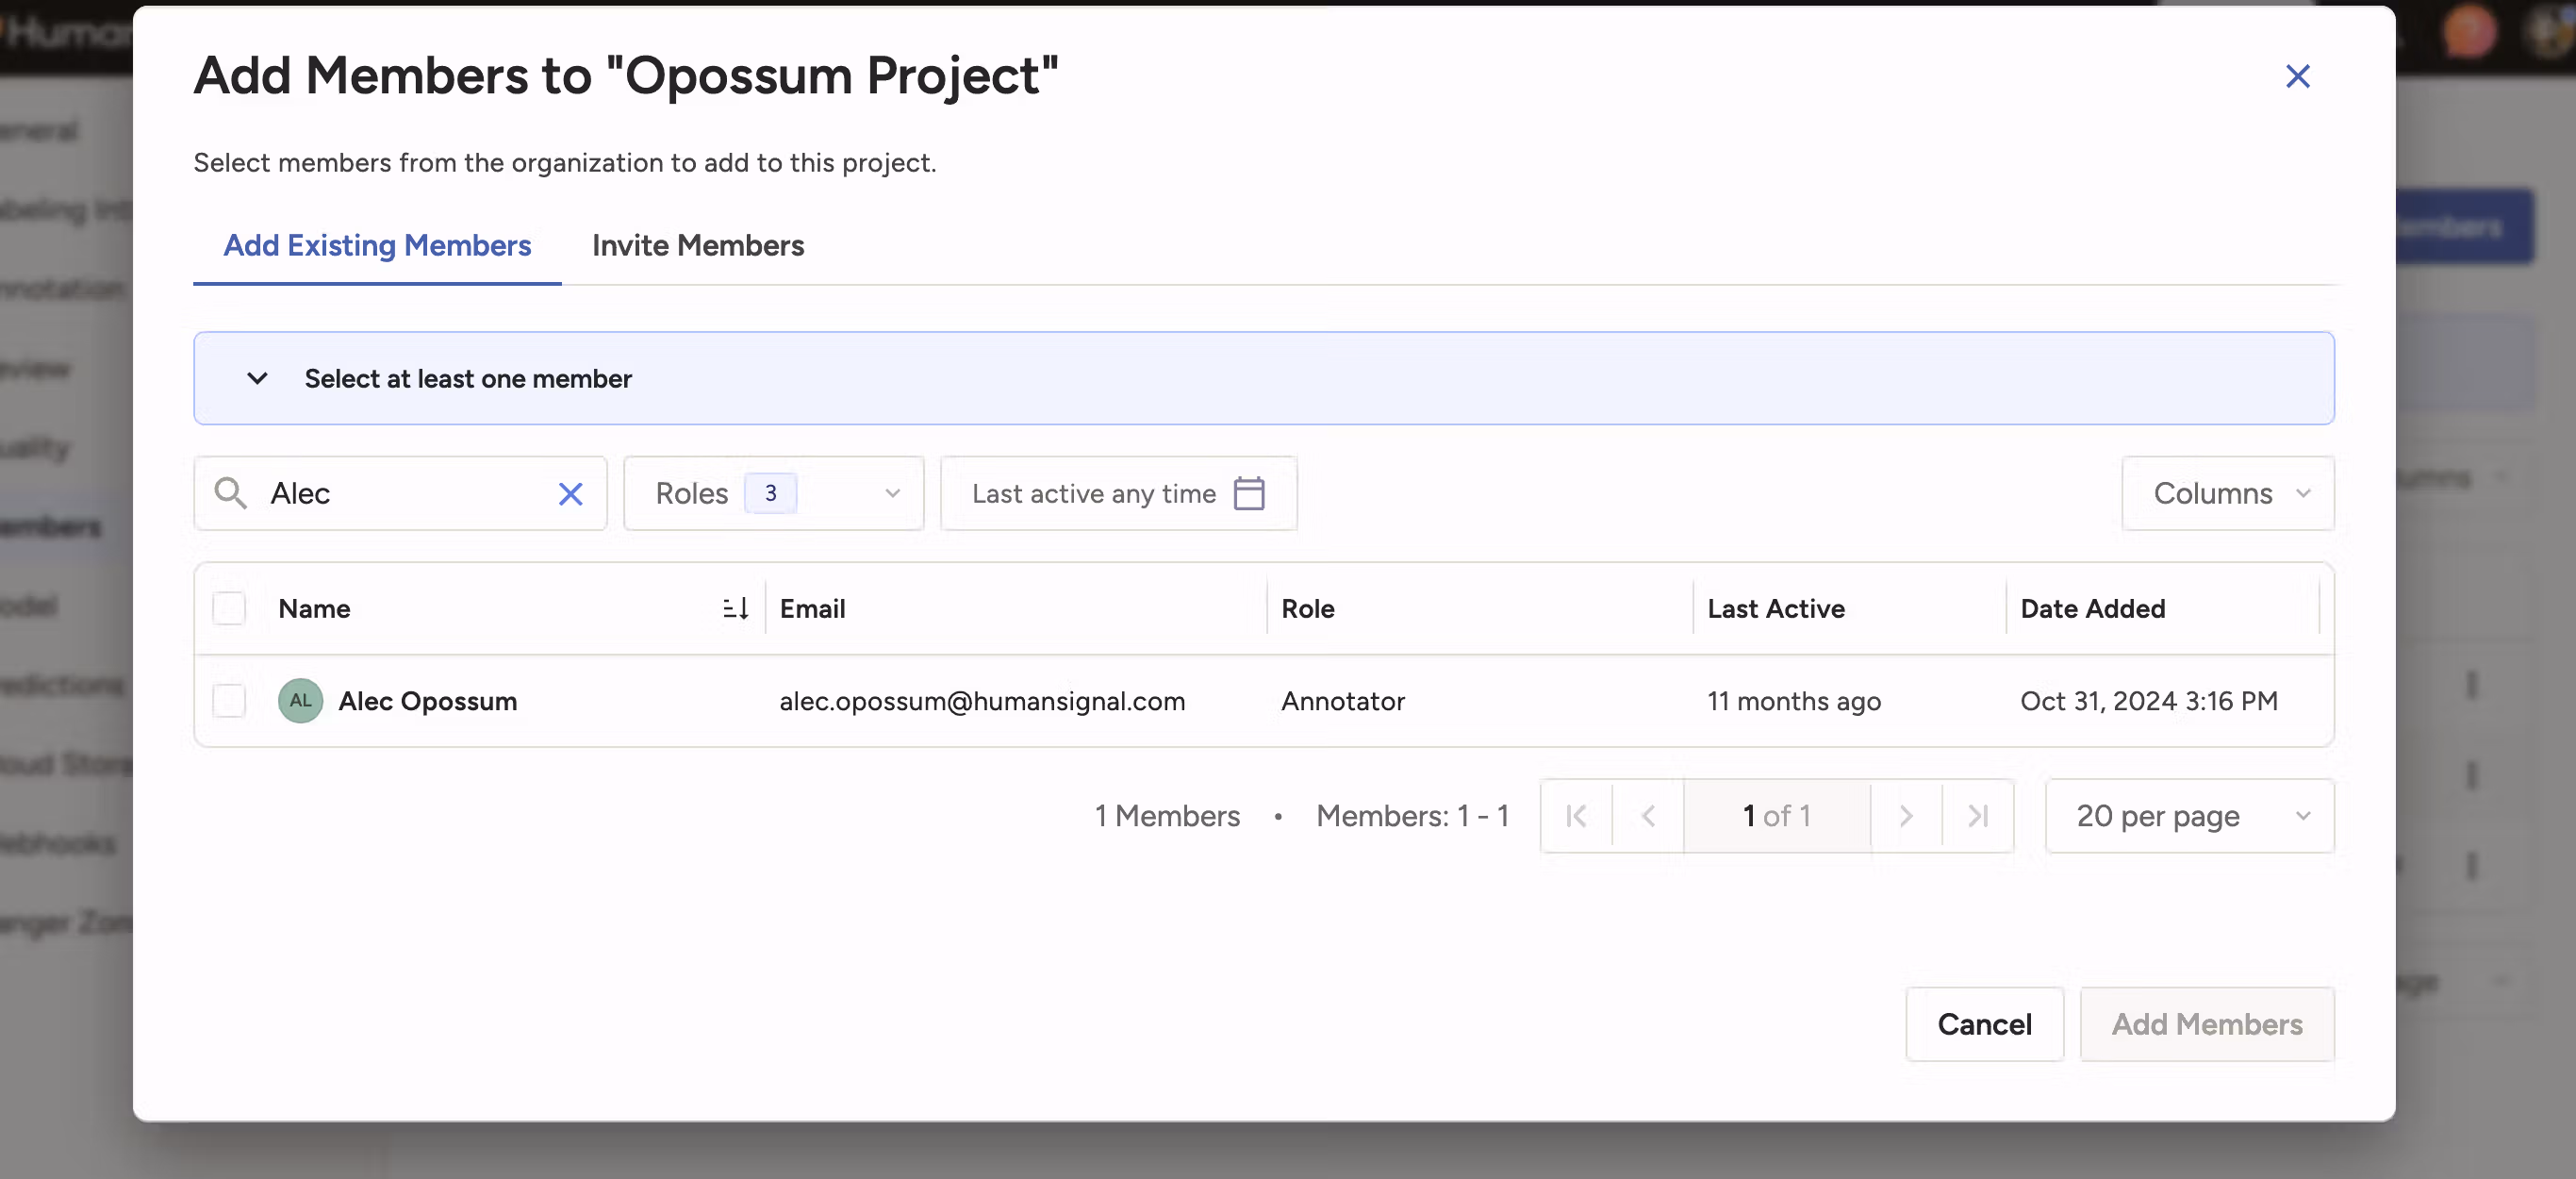Click the previous page arrow
The height and width of the screenshot is (1179, 2576).
point(1648,815)
